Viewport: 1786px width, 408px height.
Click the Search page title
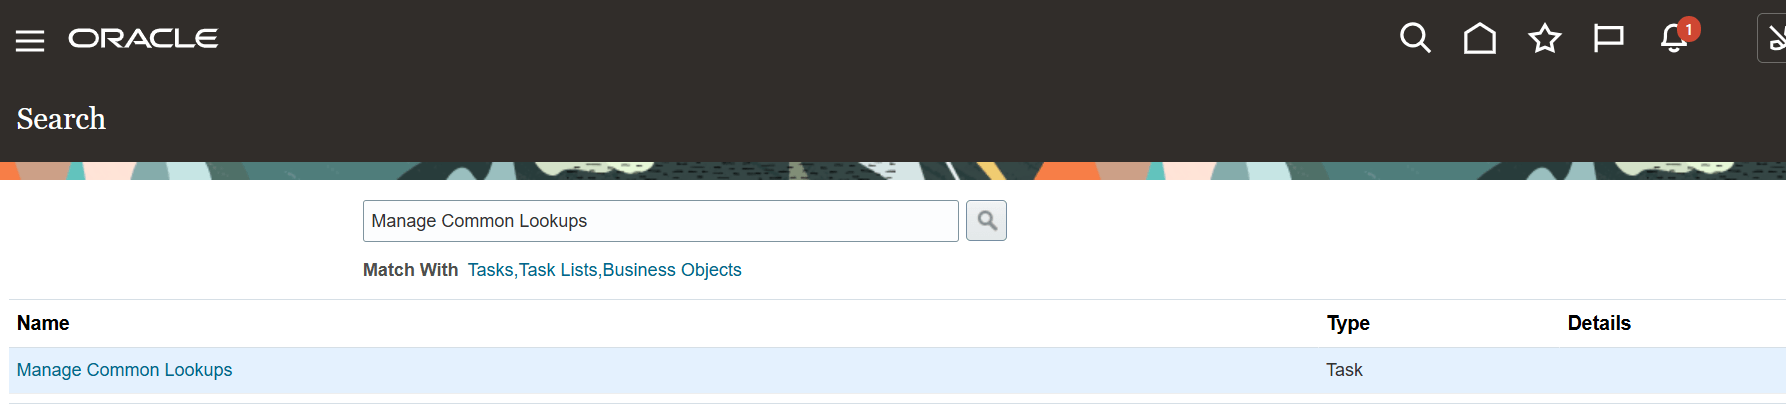coord(61,119)
